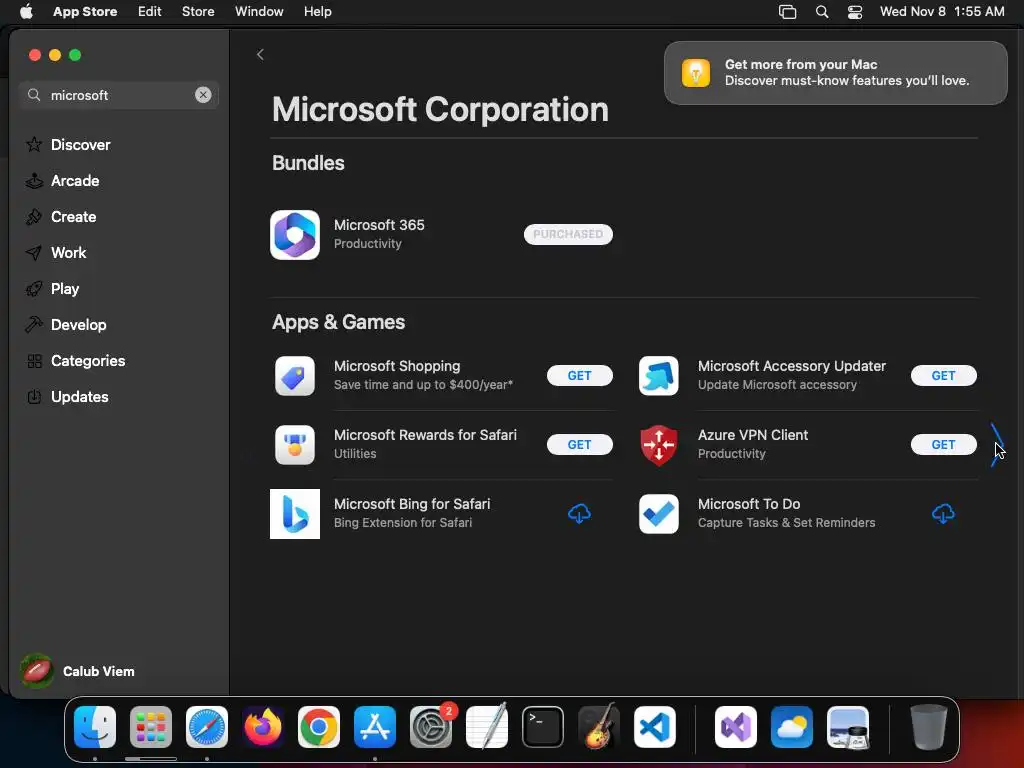Viewport: 1024px width, 768px height.
Task: Open Launchpad in the Dock
Action: (151, 727)
